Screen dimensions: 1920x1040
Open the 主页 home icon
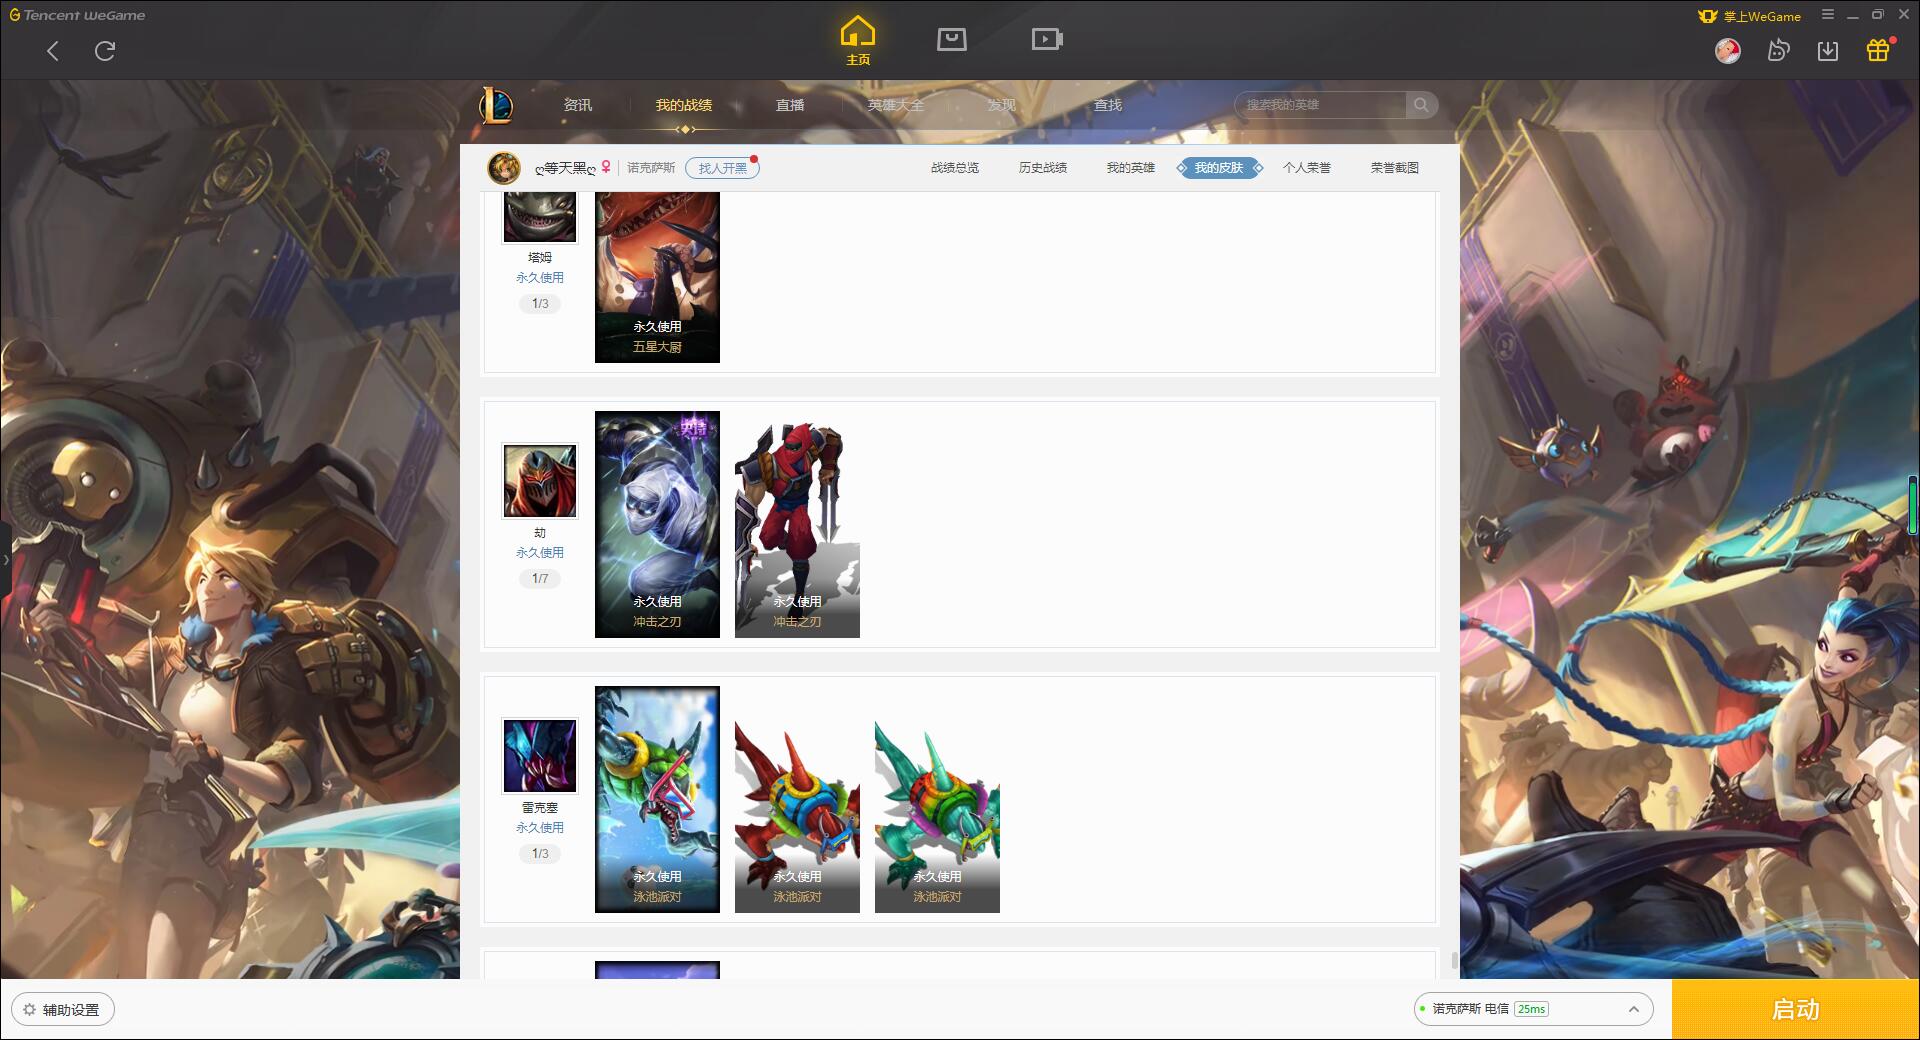[x=858, y=41]
